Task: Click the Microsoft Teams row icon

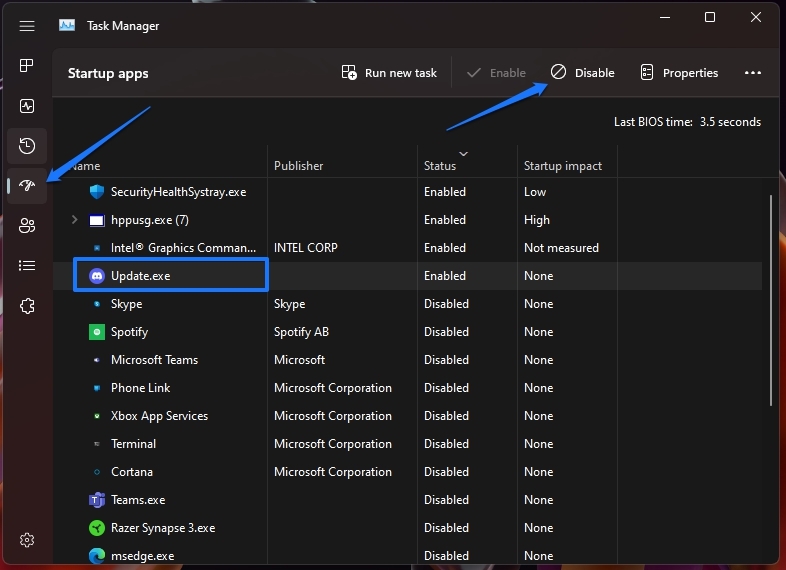Action: pos(97,360)
